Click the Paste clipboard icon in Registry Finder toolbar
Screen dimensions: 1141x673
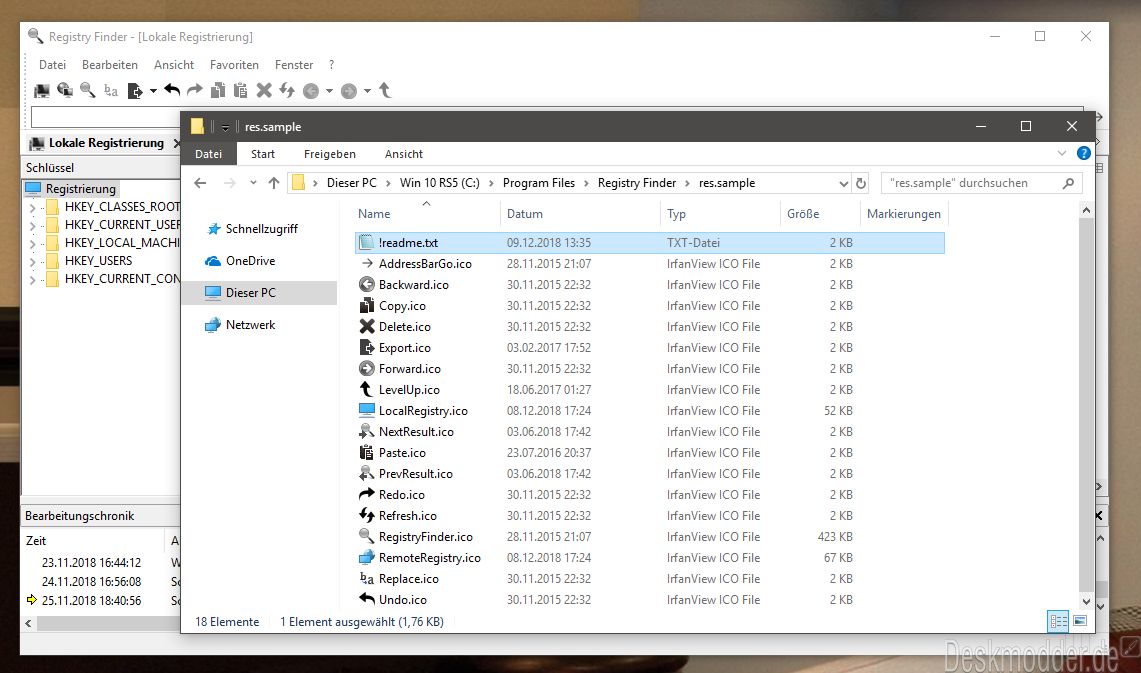(x=240, y=90)
